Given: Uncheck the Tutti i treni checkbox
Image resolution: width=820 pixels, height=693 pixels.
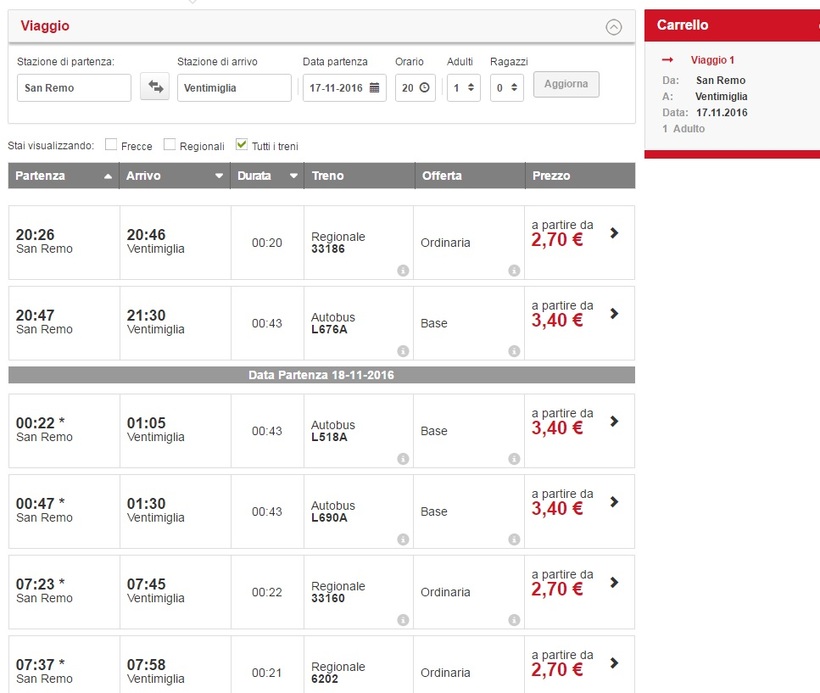Looking at the screenshot, I should click(x=241, y=145).
